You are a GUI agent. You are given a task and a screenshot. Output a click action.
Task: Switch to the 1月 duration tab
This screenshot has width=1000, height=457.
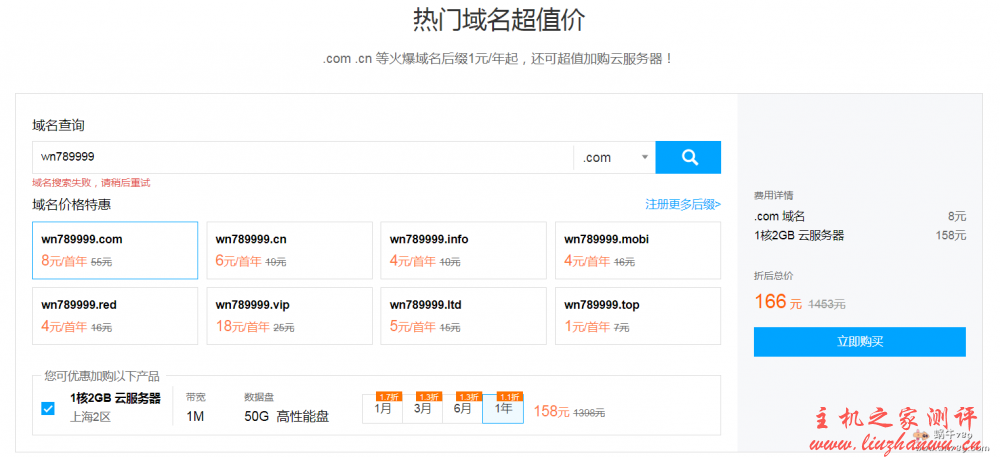[382, 409]
